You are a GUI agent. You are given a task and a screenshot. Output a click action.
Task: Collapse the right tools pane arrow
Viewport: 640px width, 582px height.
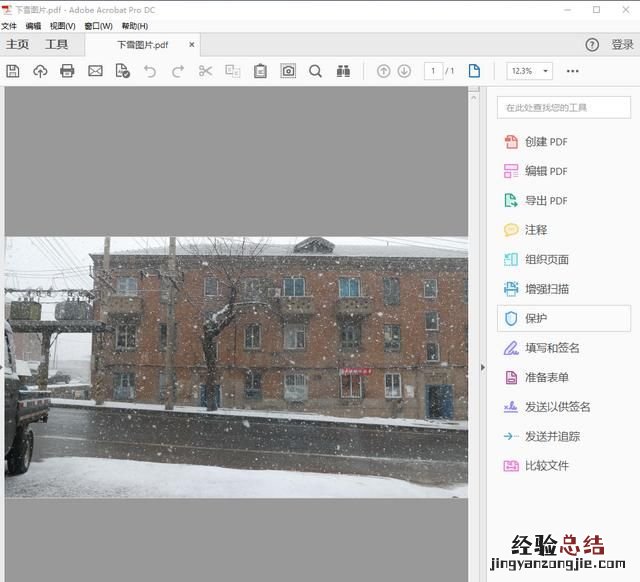point(483,368)
